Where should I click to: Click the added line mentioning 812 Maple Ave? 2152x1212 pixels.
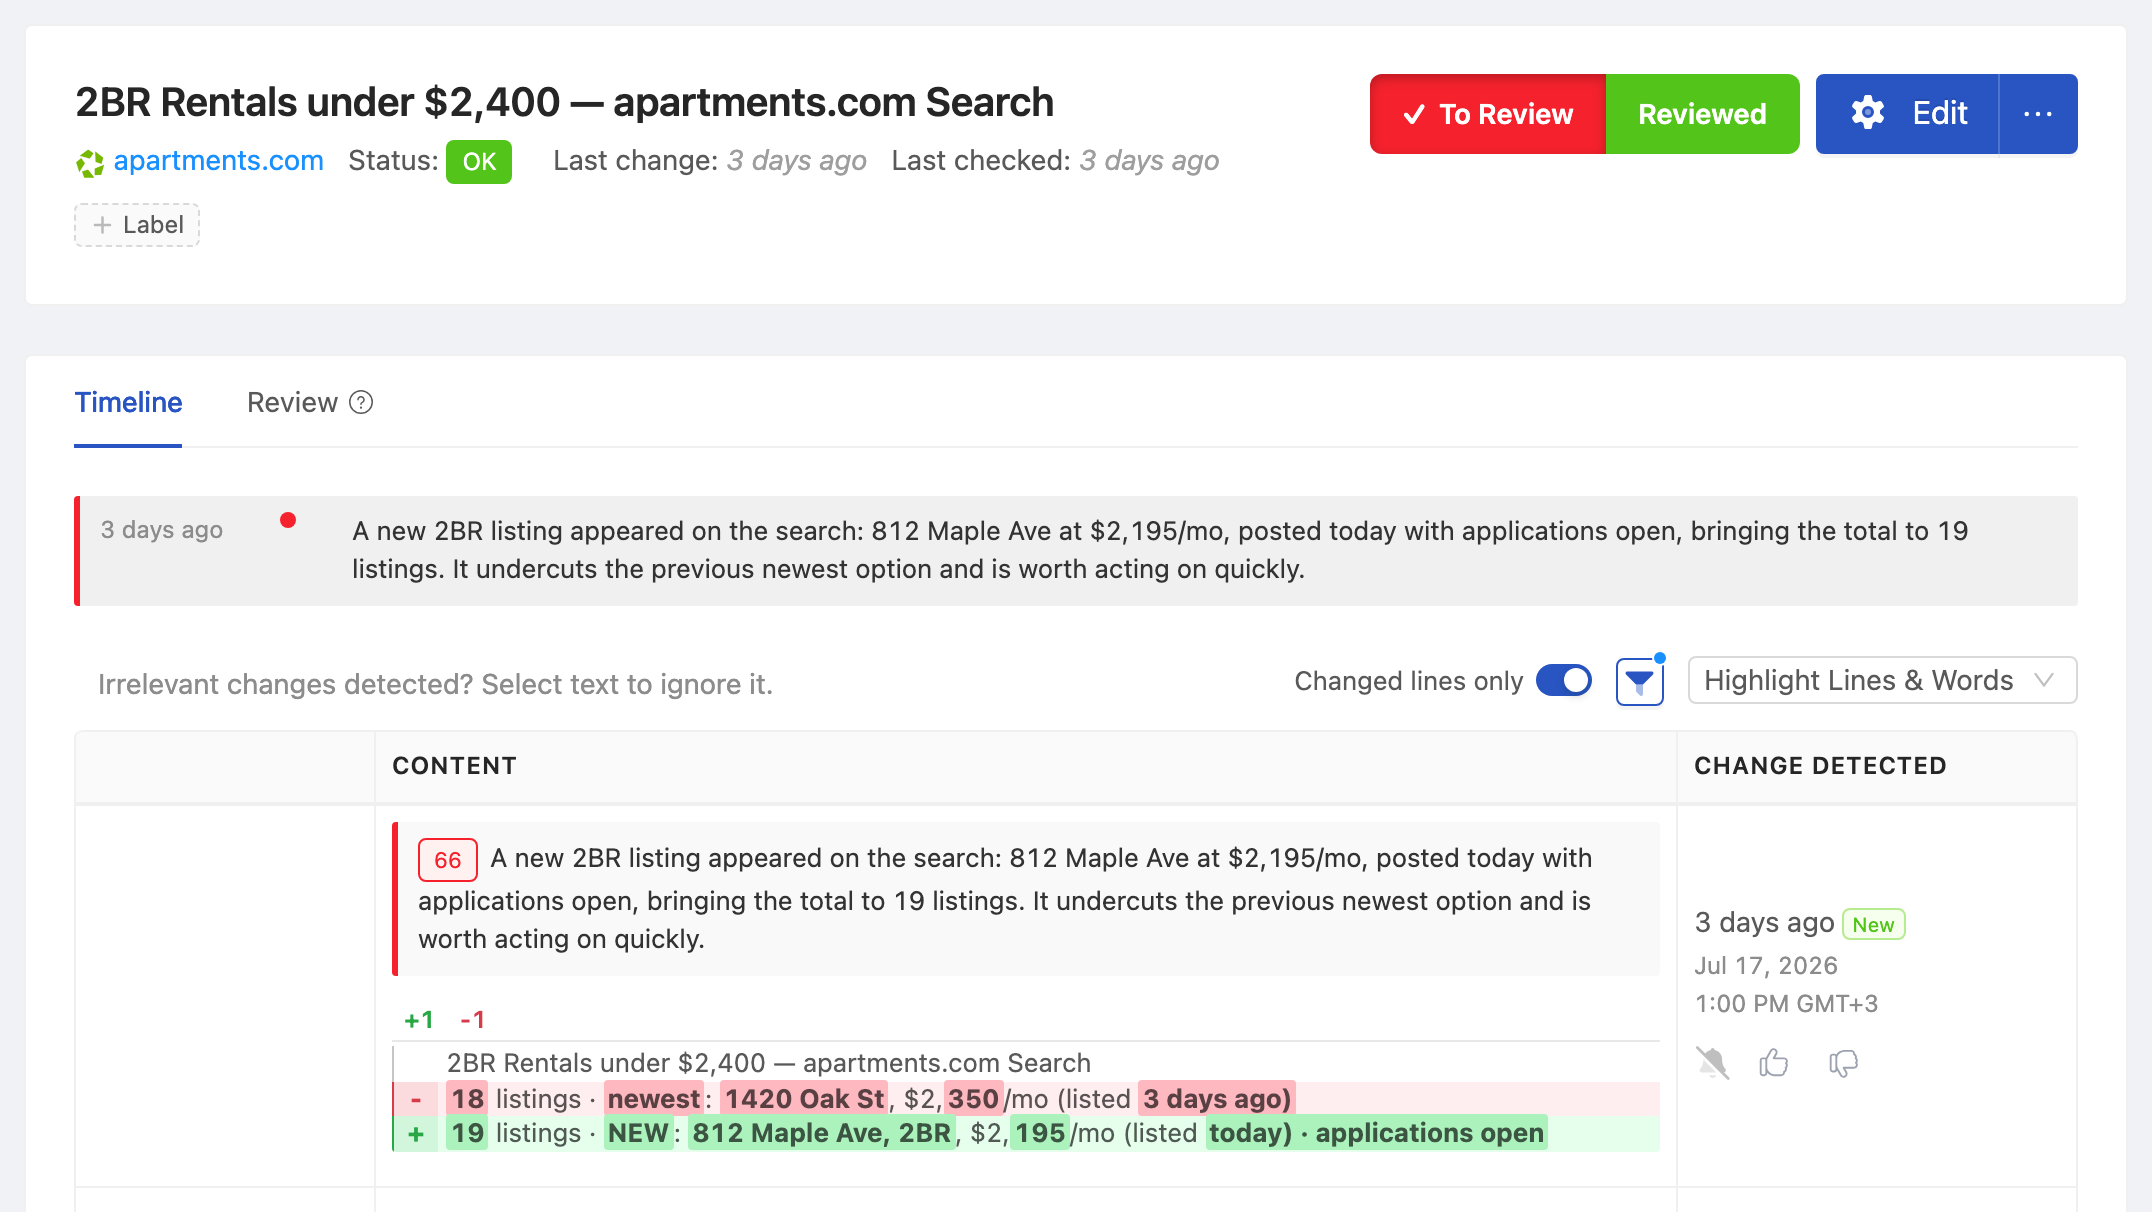(1026, 1133)
